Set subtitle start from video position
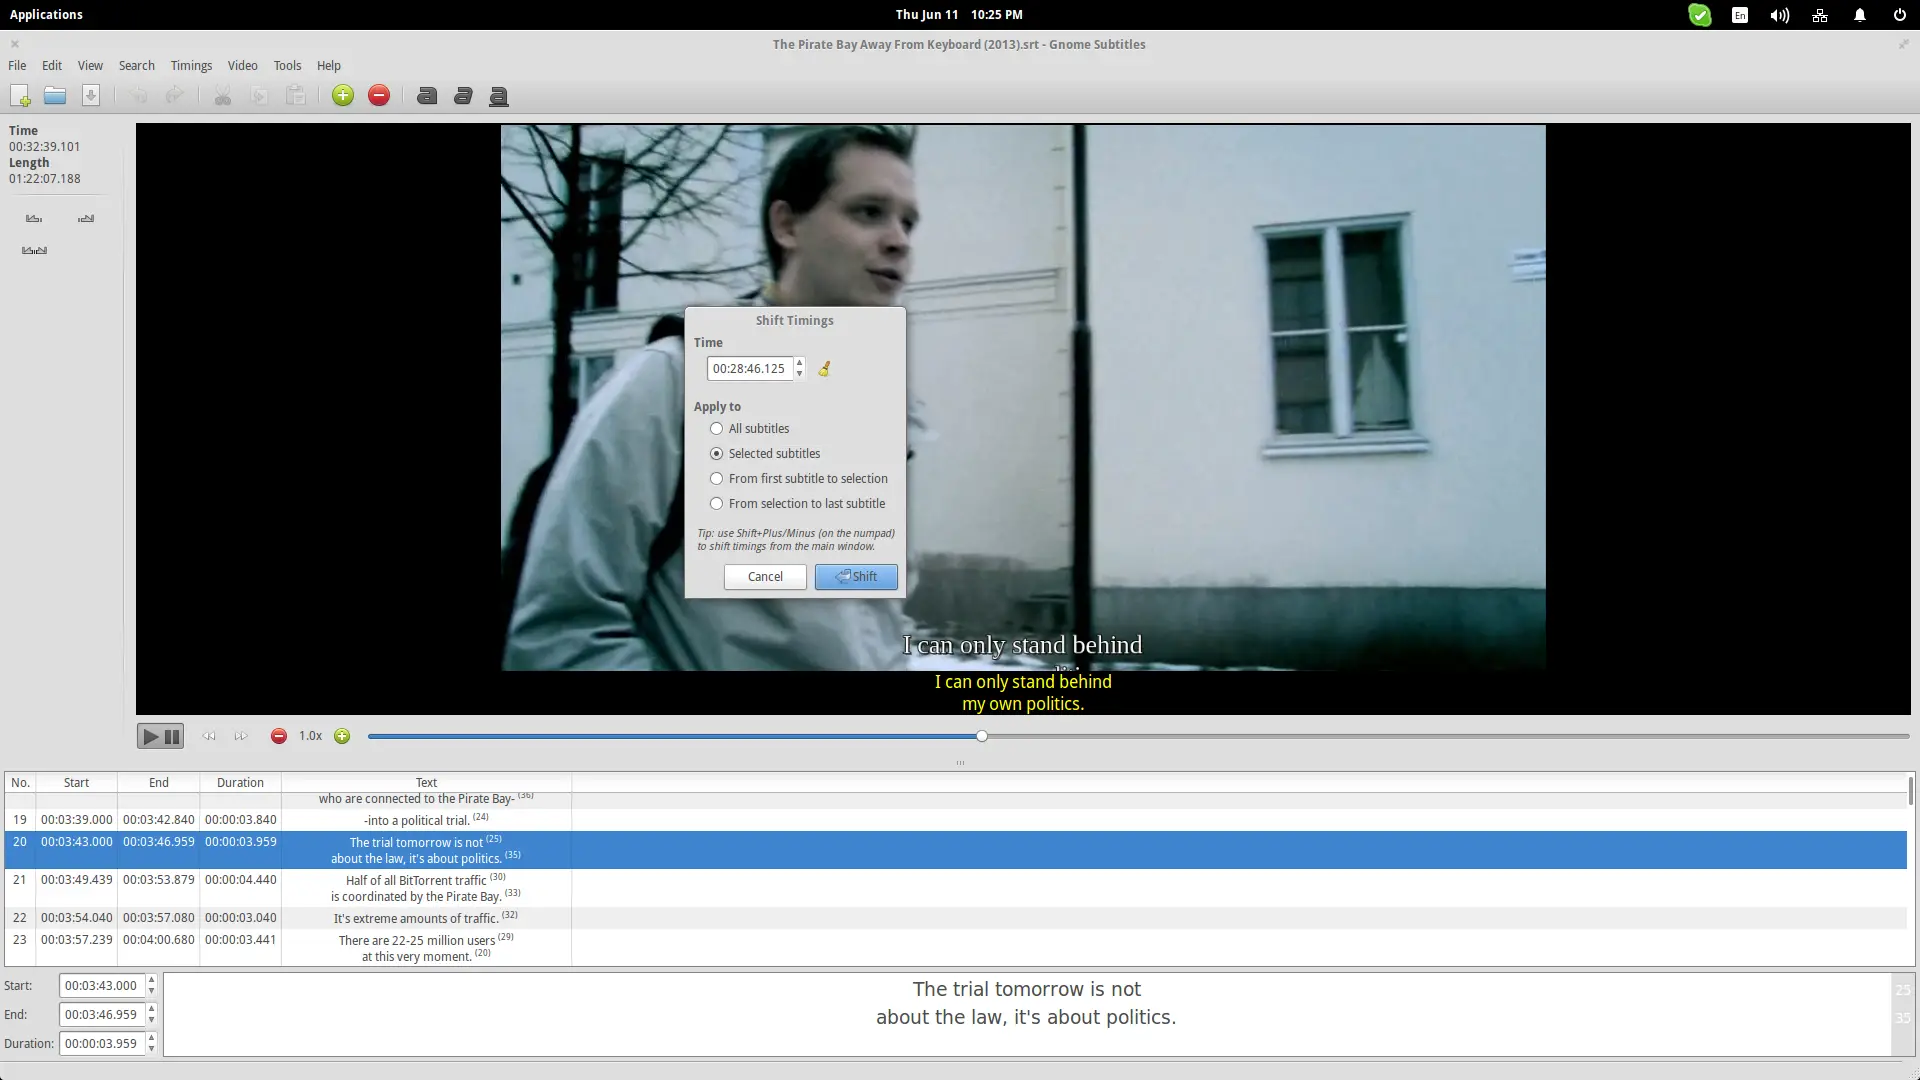This screenshot has height=1080, width=1920. click(34, 218)
